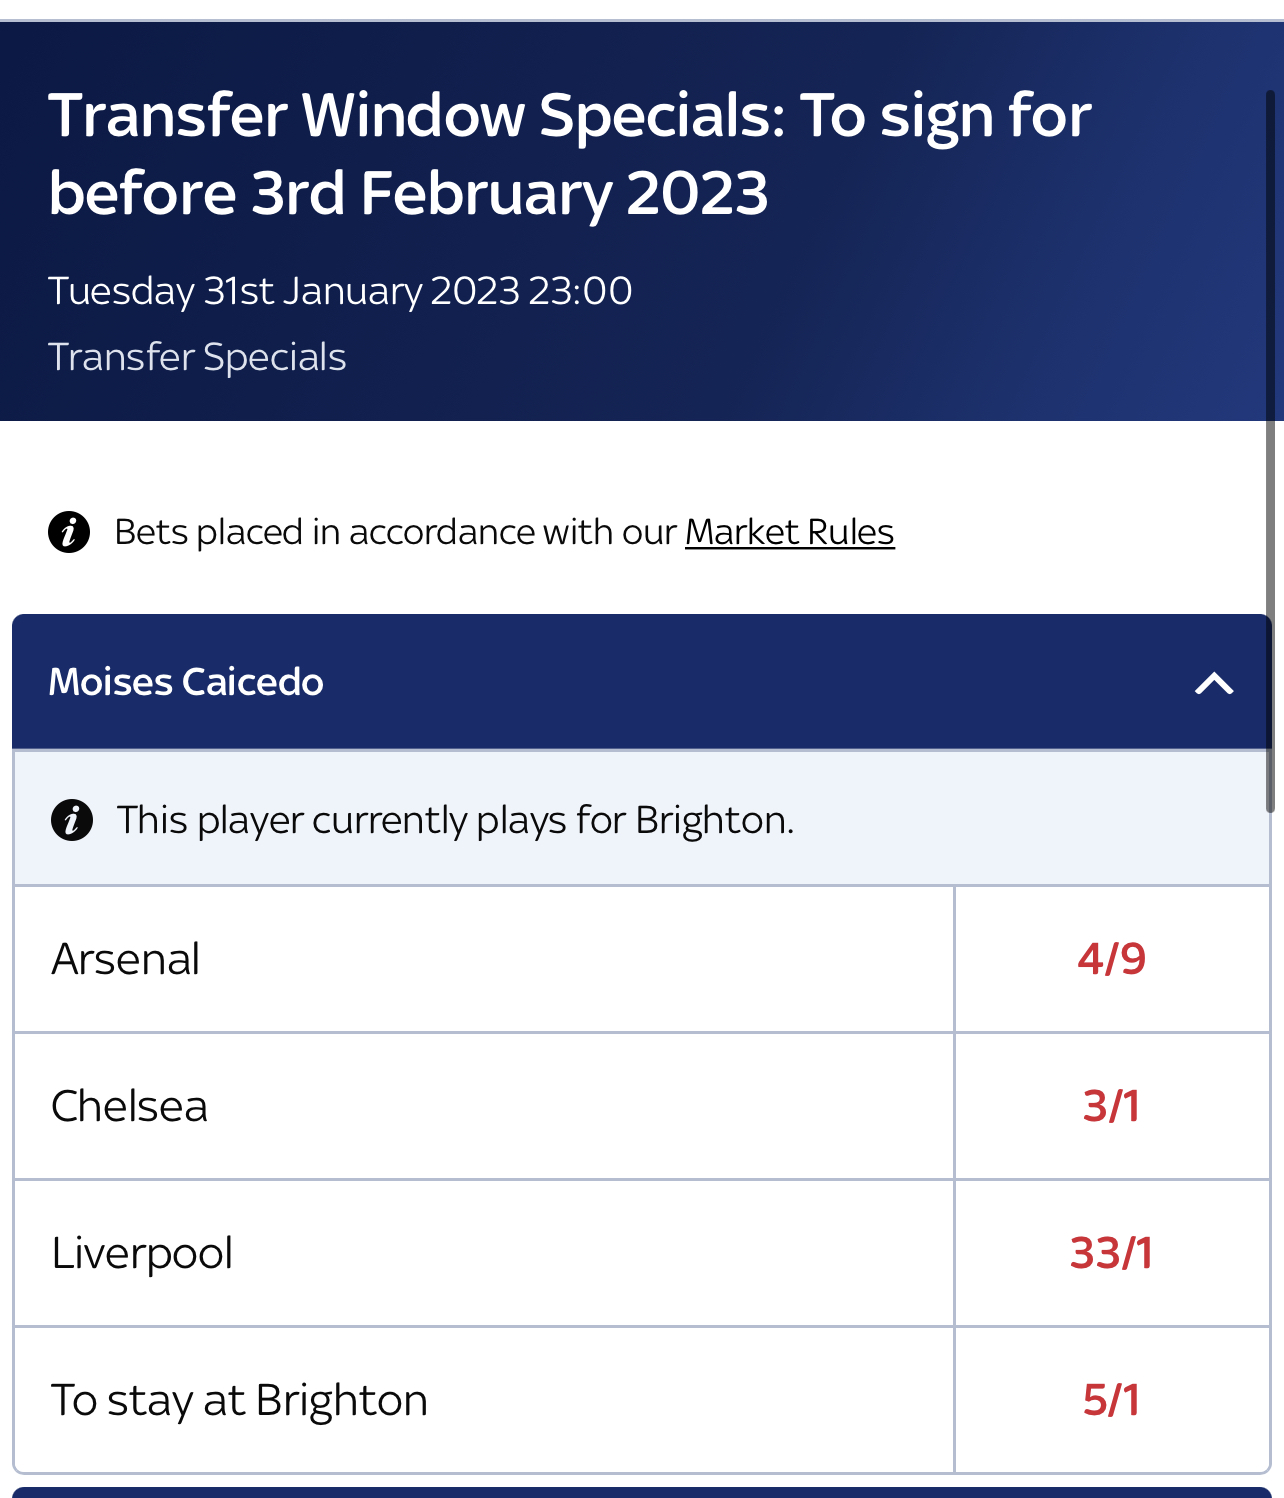The width and height of the screenshot is (1284, 1498).
Task: Click the Moises Caicedo header bar
Action: click(641, 682)
